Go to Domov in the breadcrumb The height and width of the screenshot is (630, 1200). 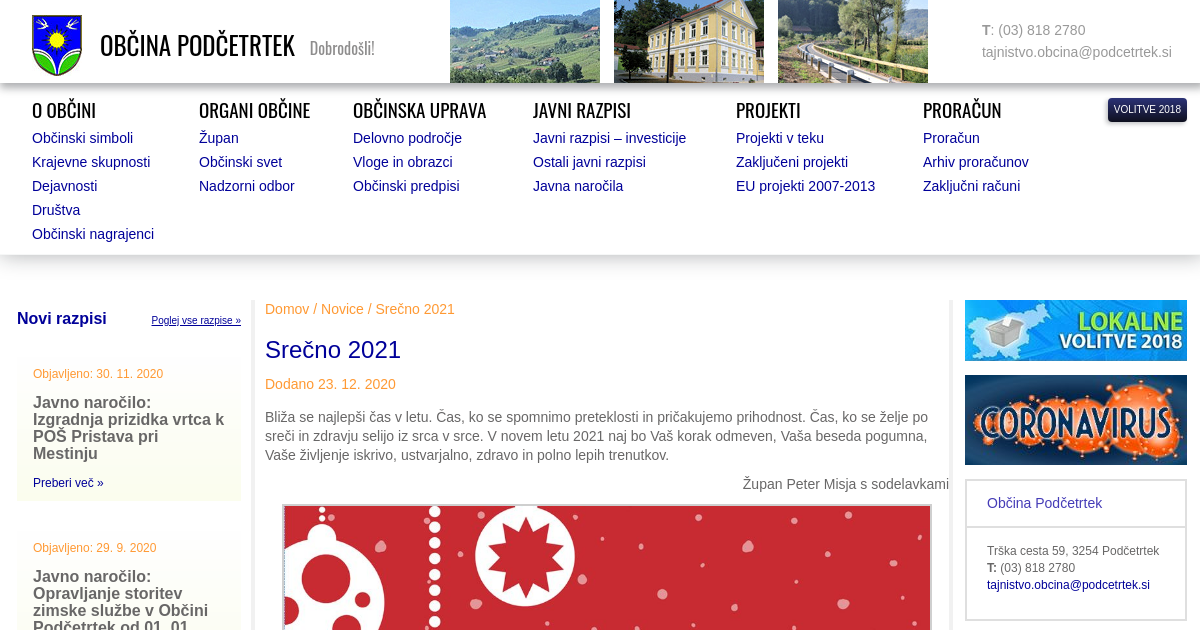tap(287, 309)
